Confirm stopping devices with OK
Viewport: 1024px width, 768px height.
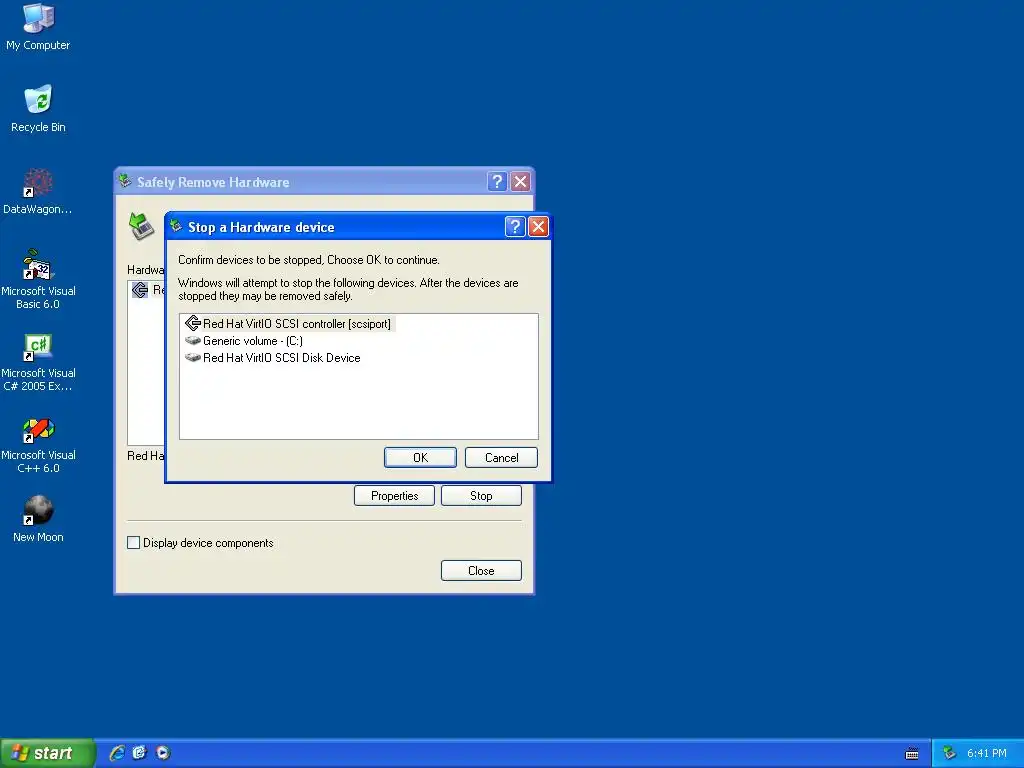421,458
